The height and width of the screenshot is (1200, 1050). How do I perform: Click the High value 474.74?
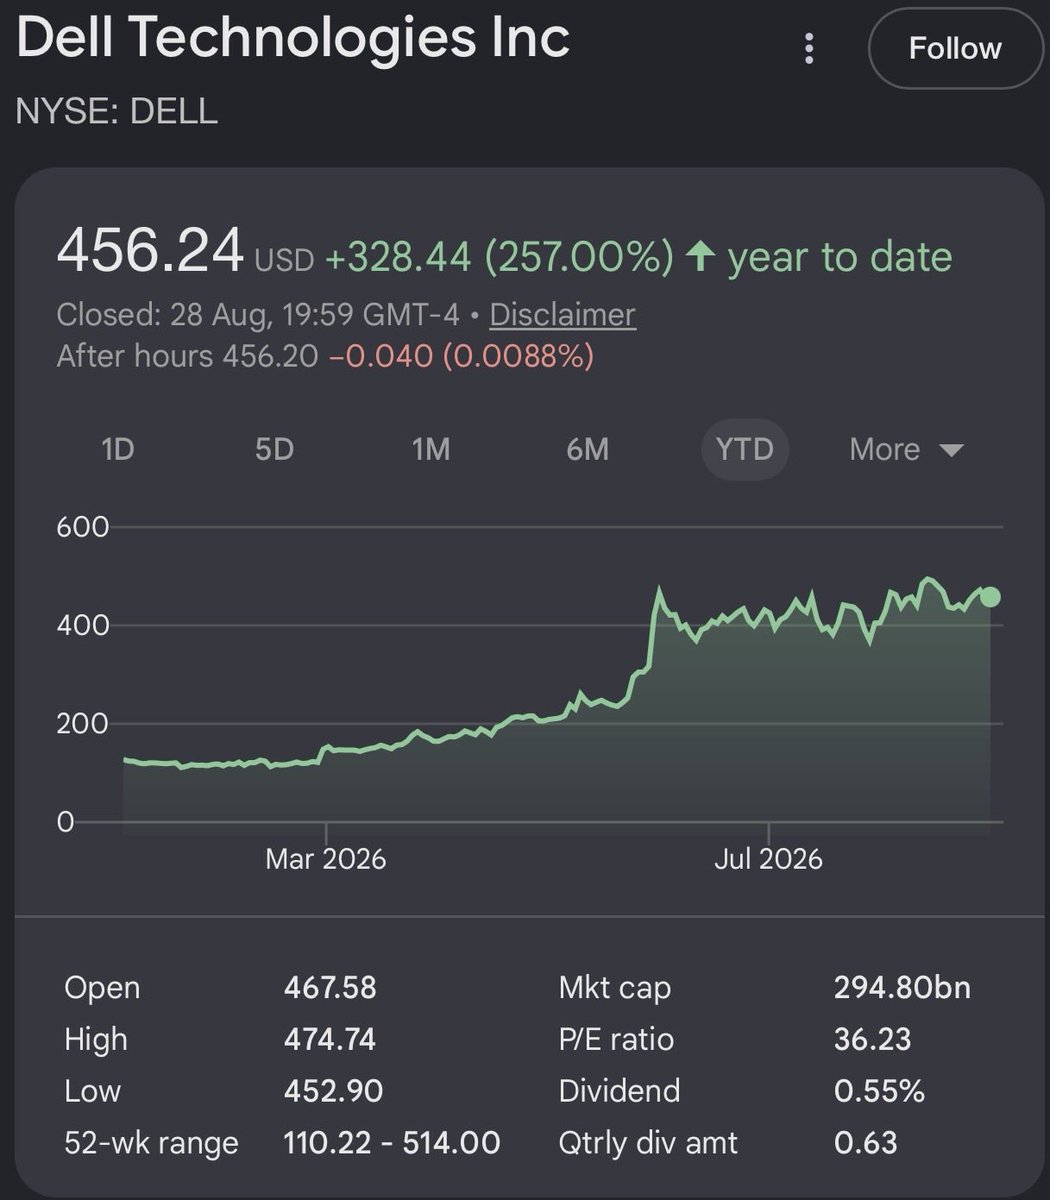click(330, 1040)
